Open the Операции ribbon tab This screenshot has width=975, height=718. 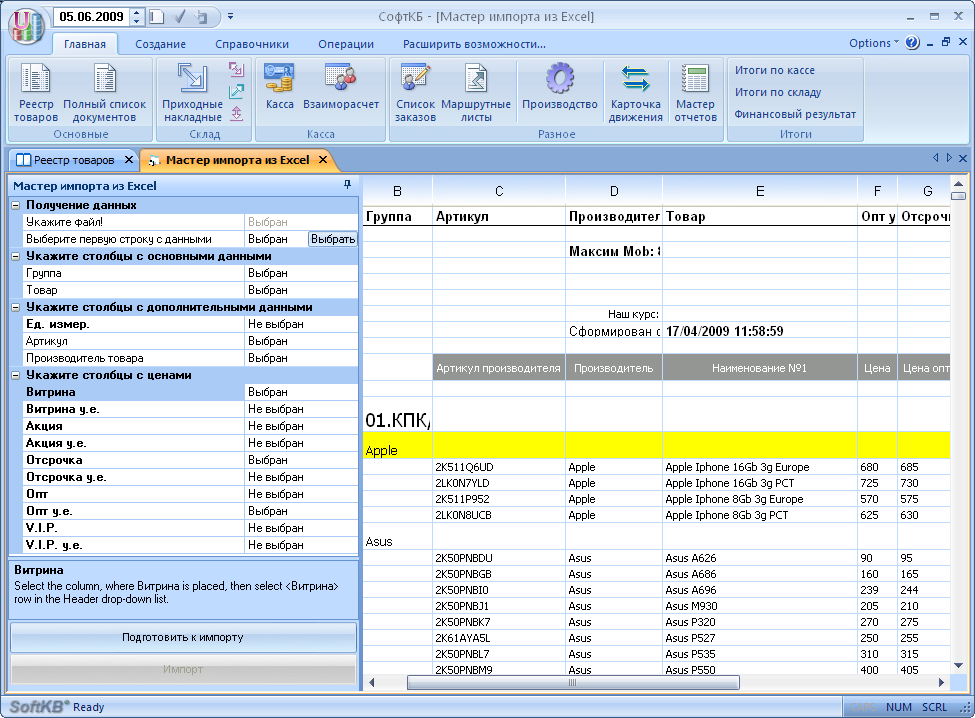pyautogui.click(x=346, y=44)
